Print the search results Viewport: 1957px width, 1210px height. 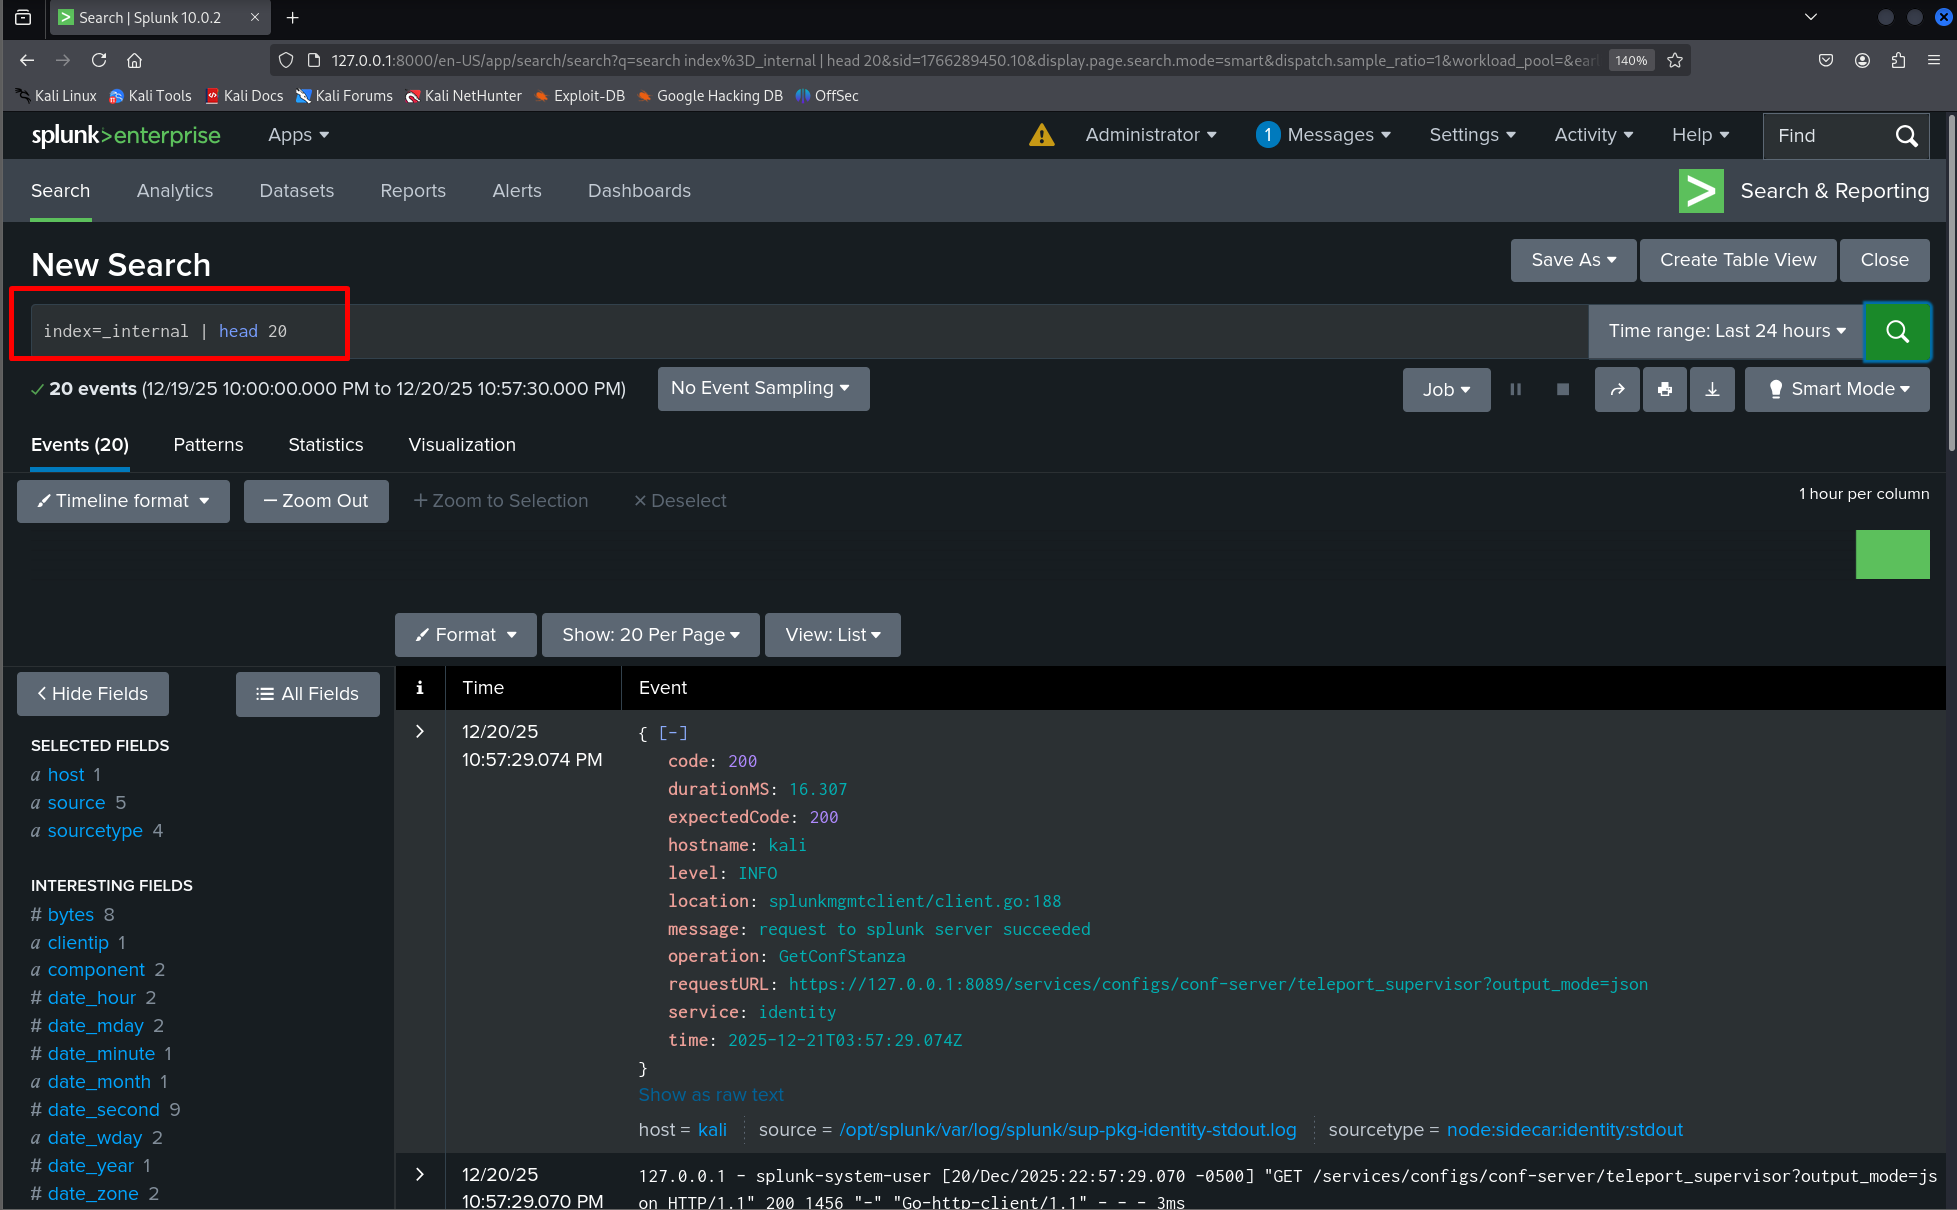(1664, 389)
